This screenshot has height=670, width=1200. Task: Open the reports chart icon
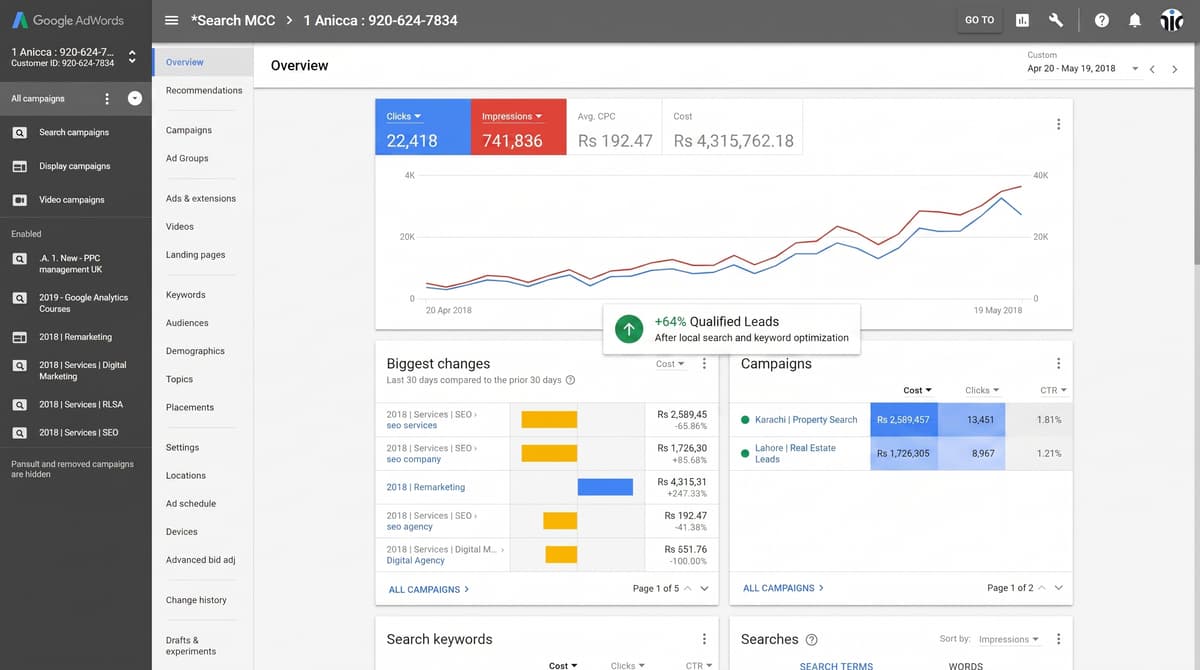1022,20
